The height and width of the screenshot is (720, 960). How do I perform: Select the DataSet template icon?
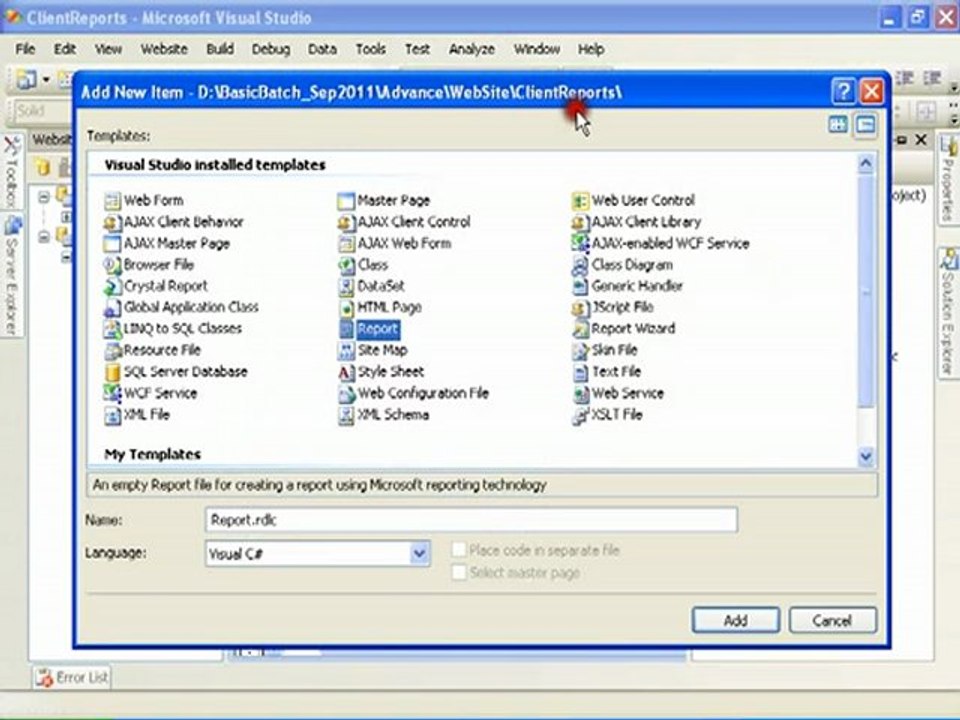coord(346,287)
